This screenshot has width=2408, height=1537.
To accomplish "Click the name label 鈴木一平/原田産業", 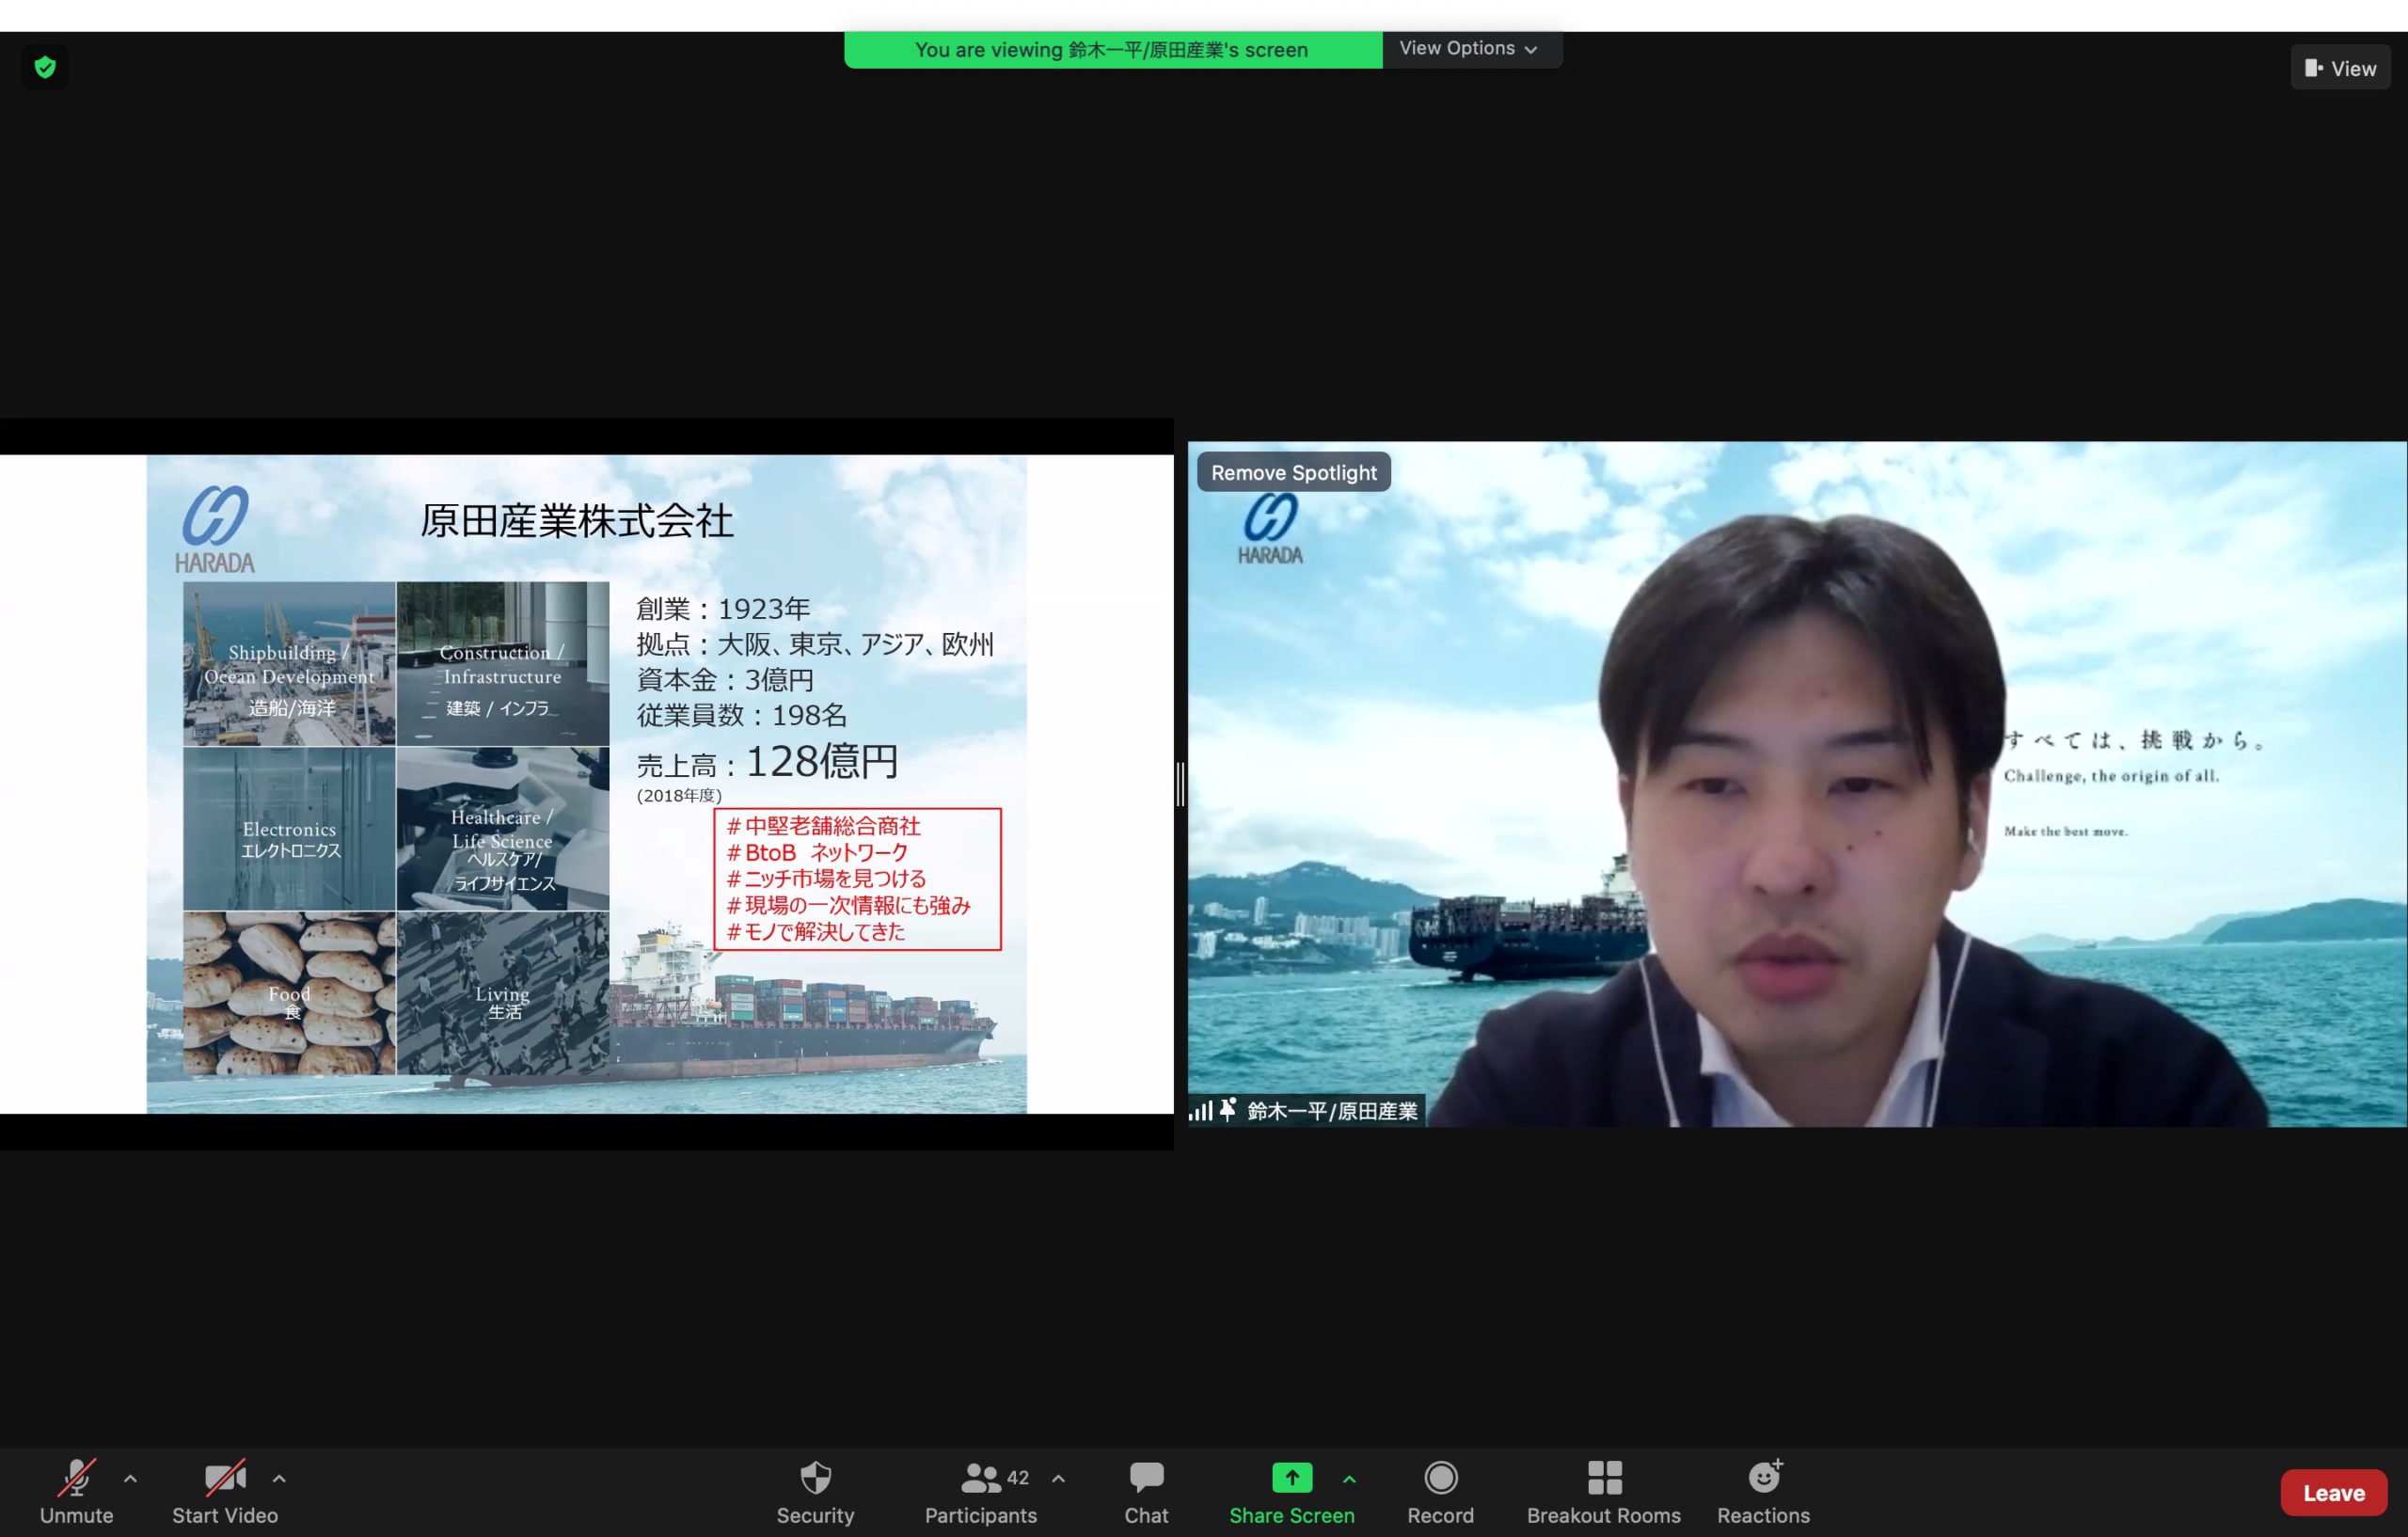I will coord(1333,1111).
